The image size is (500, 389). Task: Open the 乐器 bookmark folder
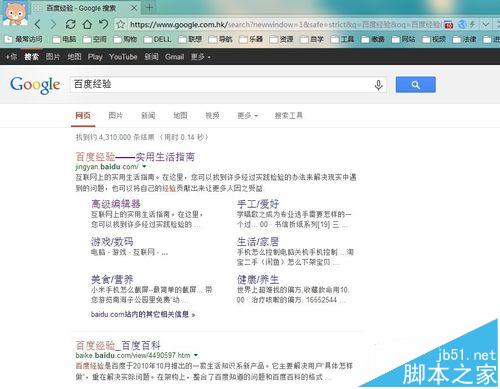pos(251,39)
